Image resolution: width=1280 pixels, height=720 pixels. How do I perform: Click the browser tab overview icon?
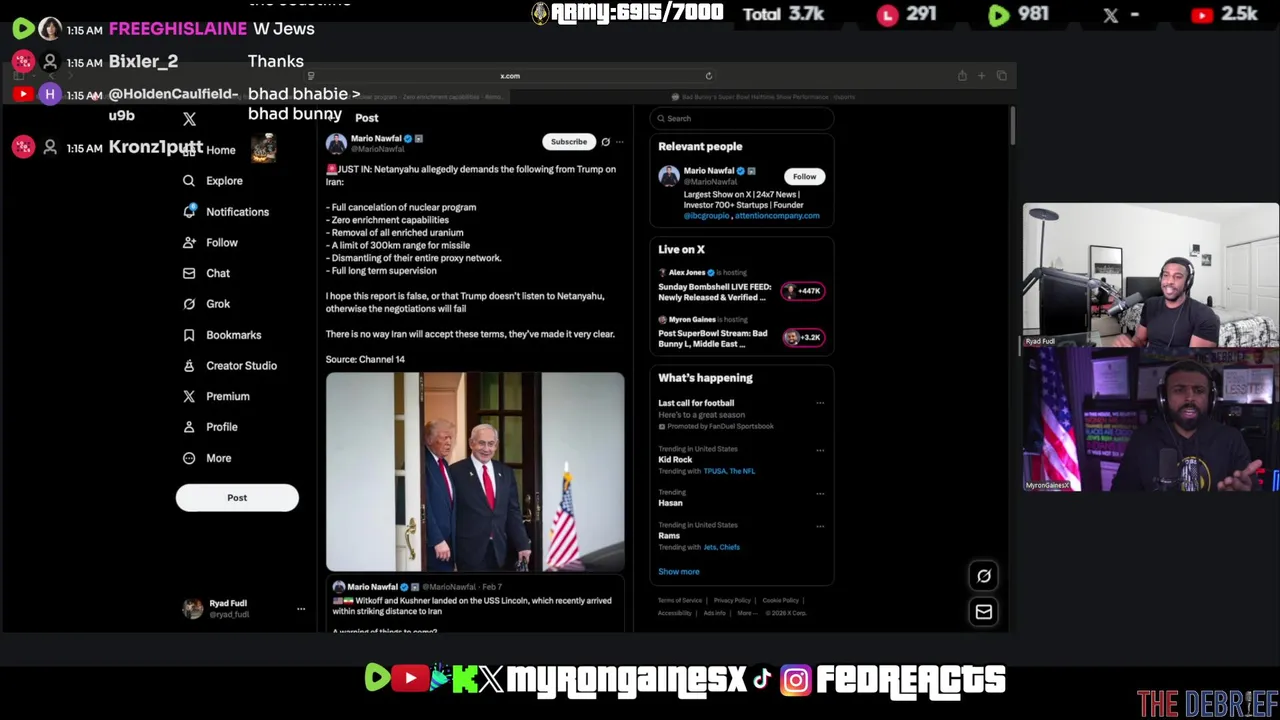1001,76
